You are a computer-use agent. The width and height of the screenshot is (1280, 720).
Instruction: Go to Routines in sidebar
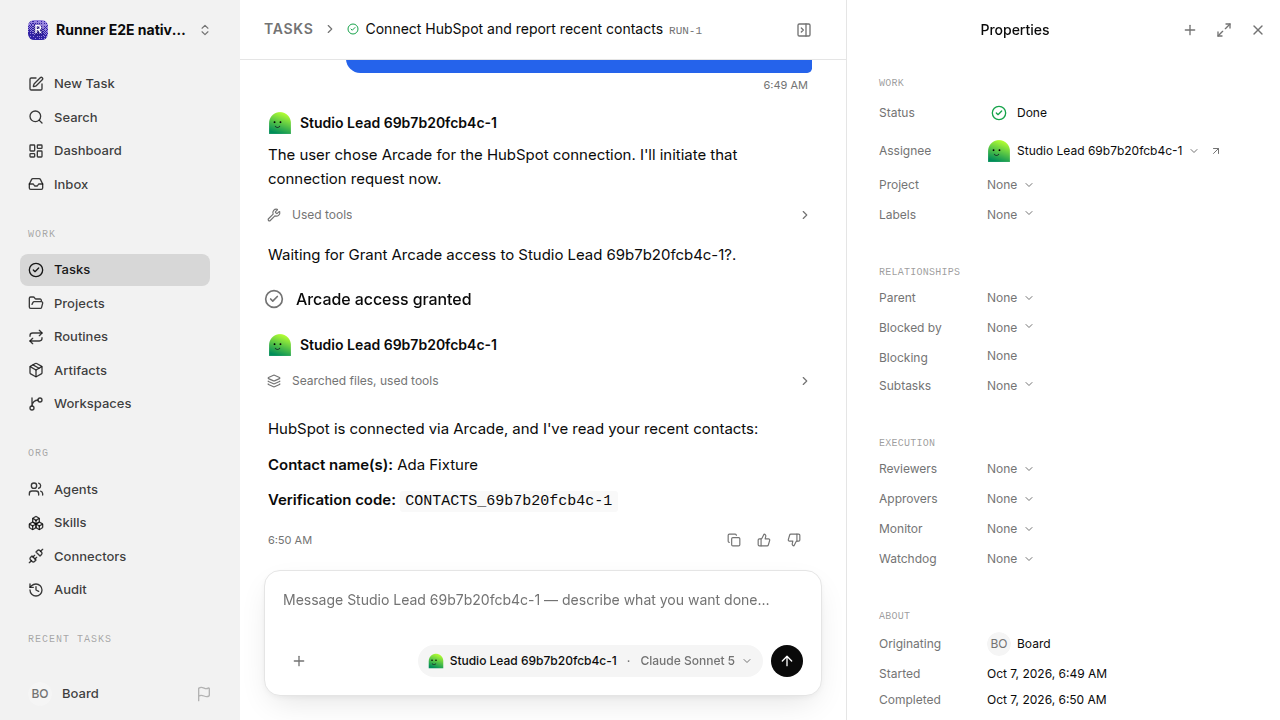115,337
